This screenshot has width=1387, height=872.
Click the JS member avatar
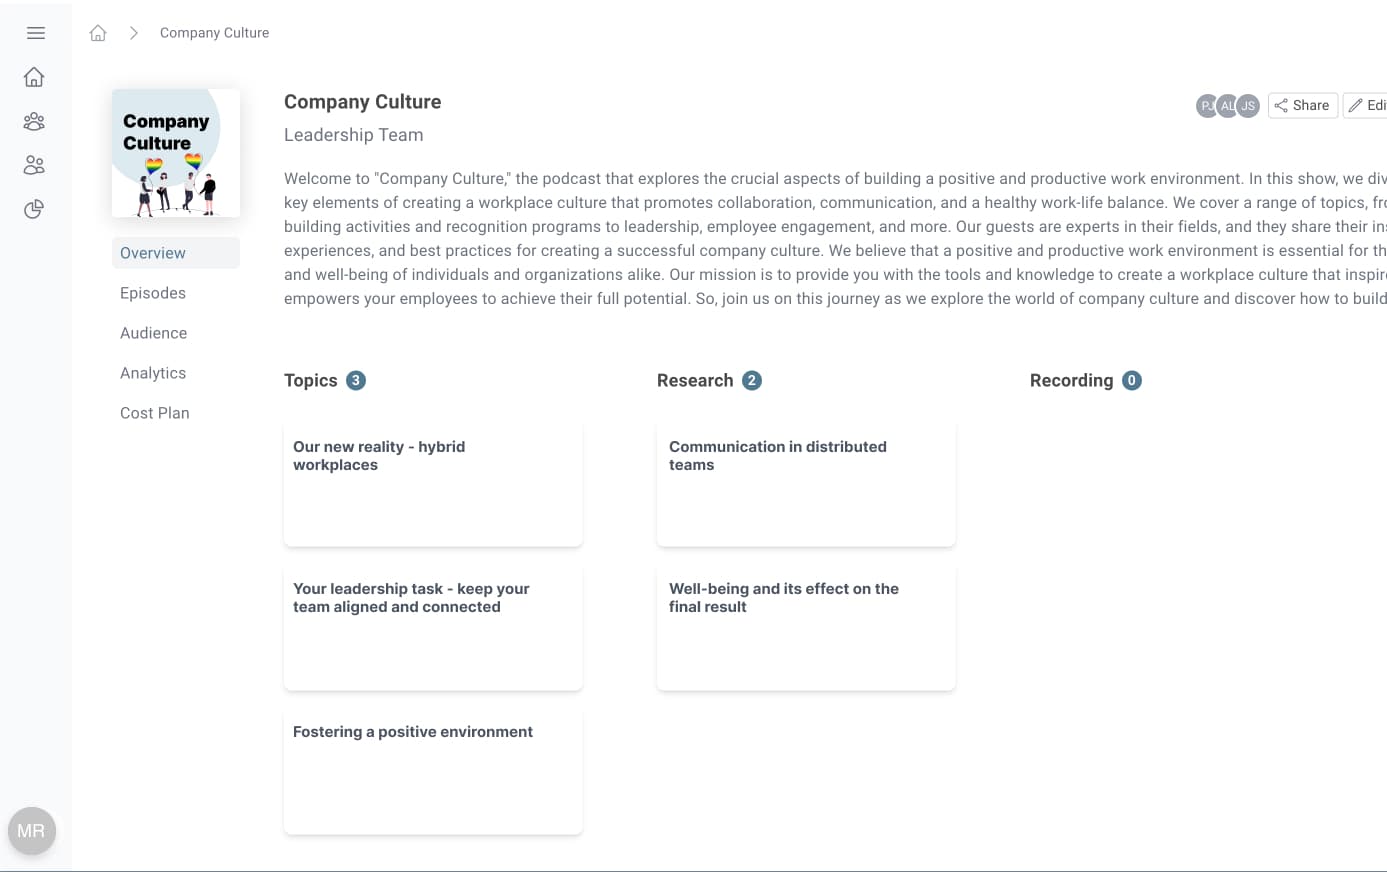[x=1248, y=106]
